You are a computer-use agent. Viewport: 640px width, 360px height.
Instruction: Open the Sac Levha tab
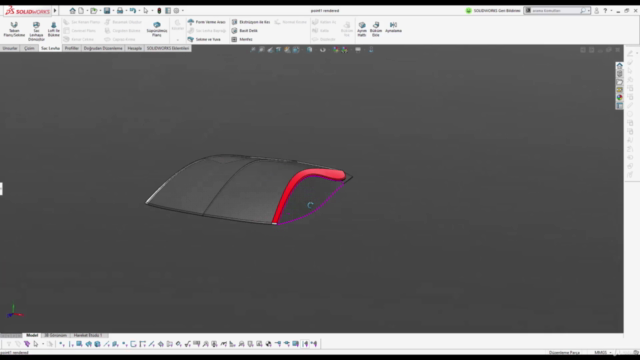coord(50,48)
